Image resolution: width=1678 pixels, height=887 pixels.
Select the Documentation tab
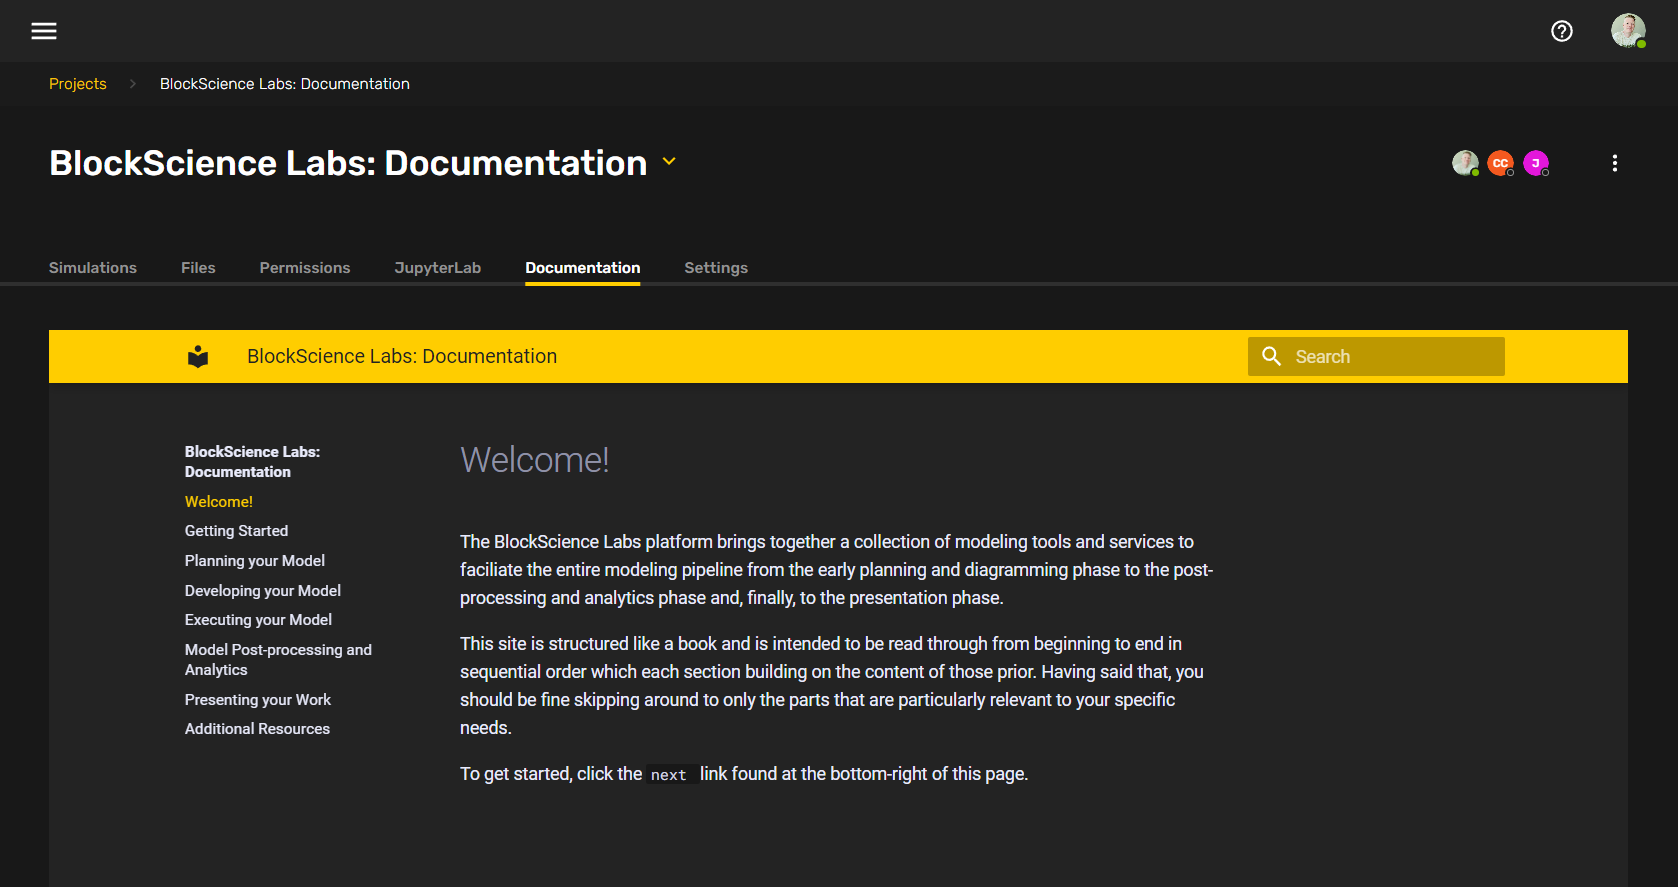point(583,268)
